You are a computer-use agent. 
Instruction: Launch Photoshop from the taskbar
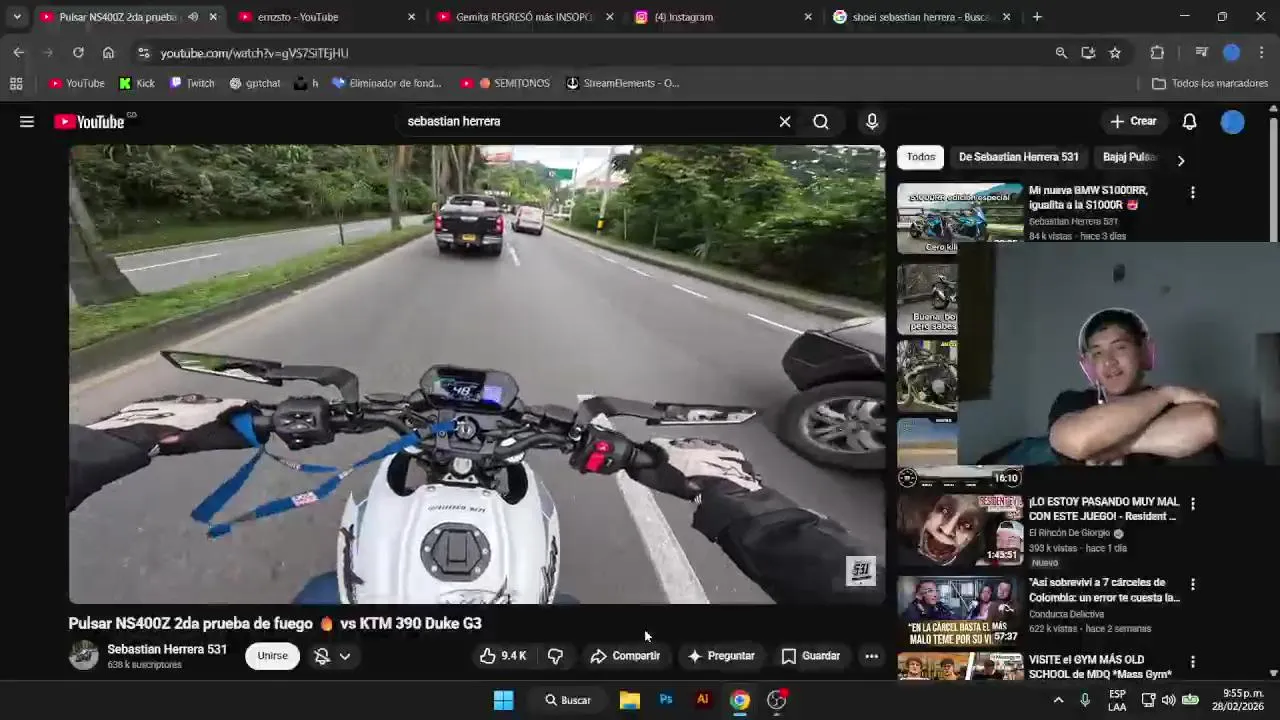666,700
